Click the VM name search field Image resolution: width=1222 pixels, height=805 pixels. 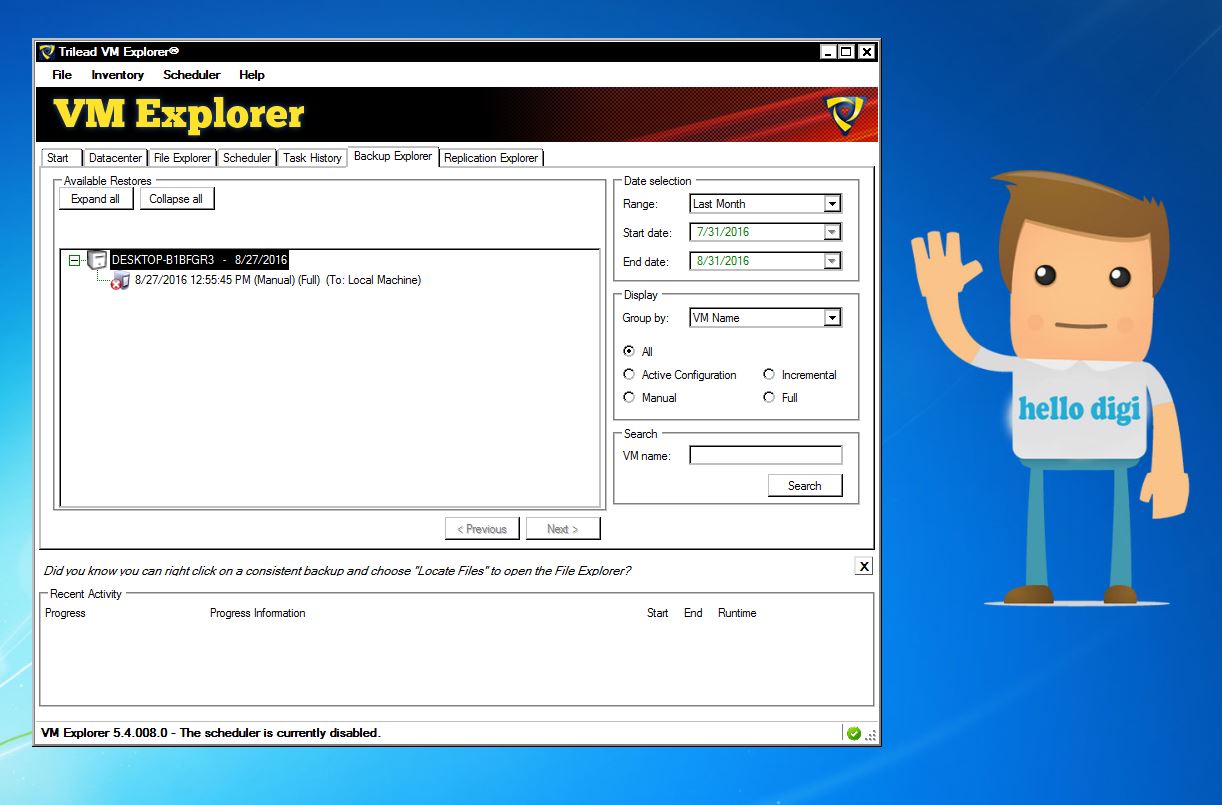pos(766,455)
